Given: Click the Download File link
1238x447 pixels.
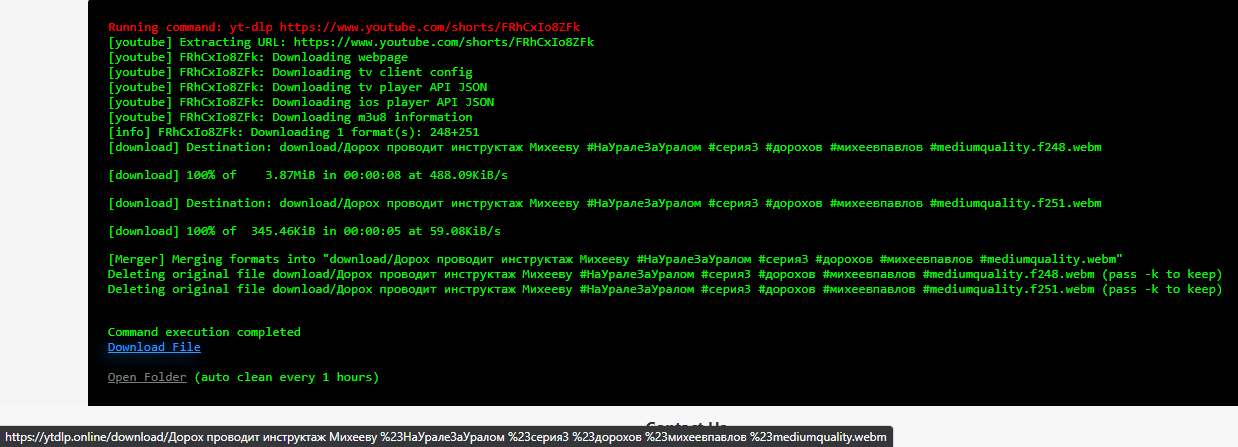Looking at the screenshot, I should (154, 347).
